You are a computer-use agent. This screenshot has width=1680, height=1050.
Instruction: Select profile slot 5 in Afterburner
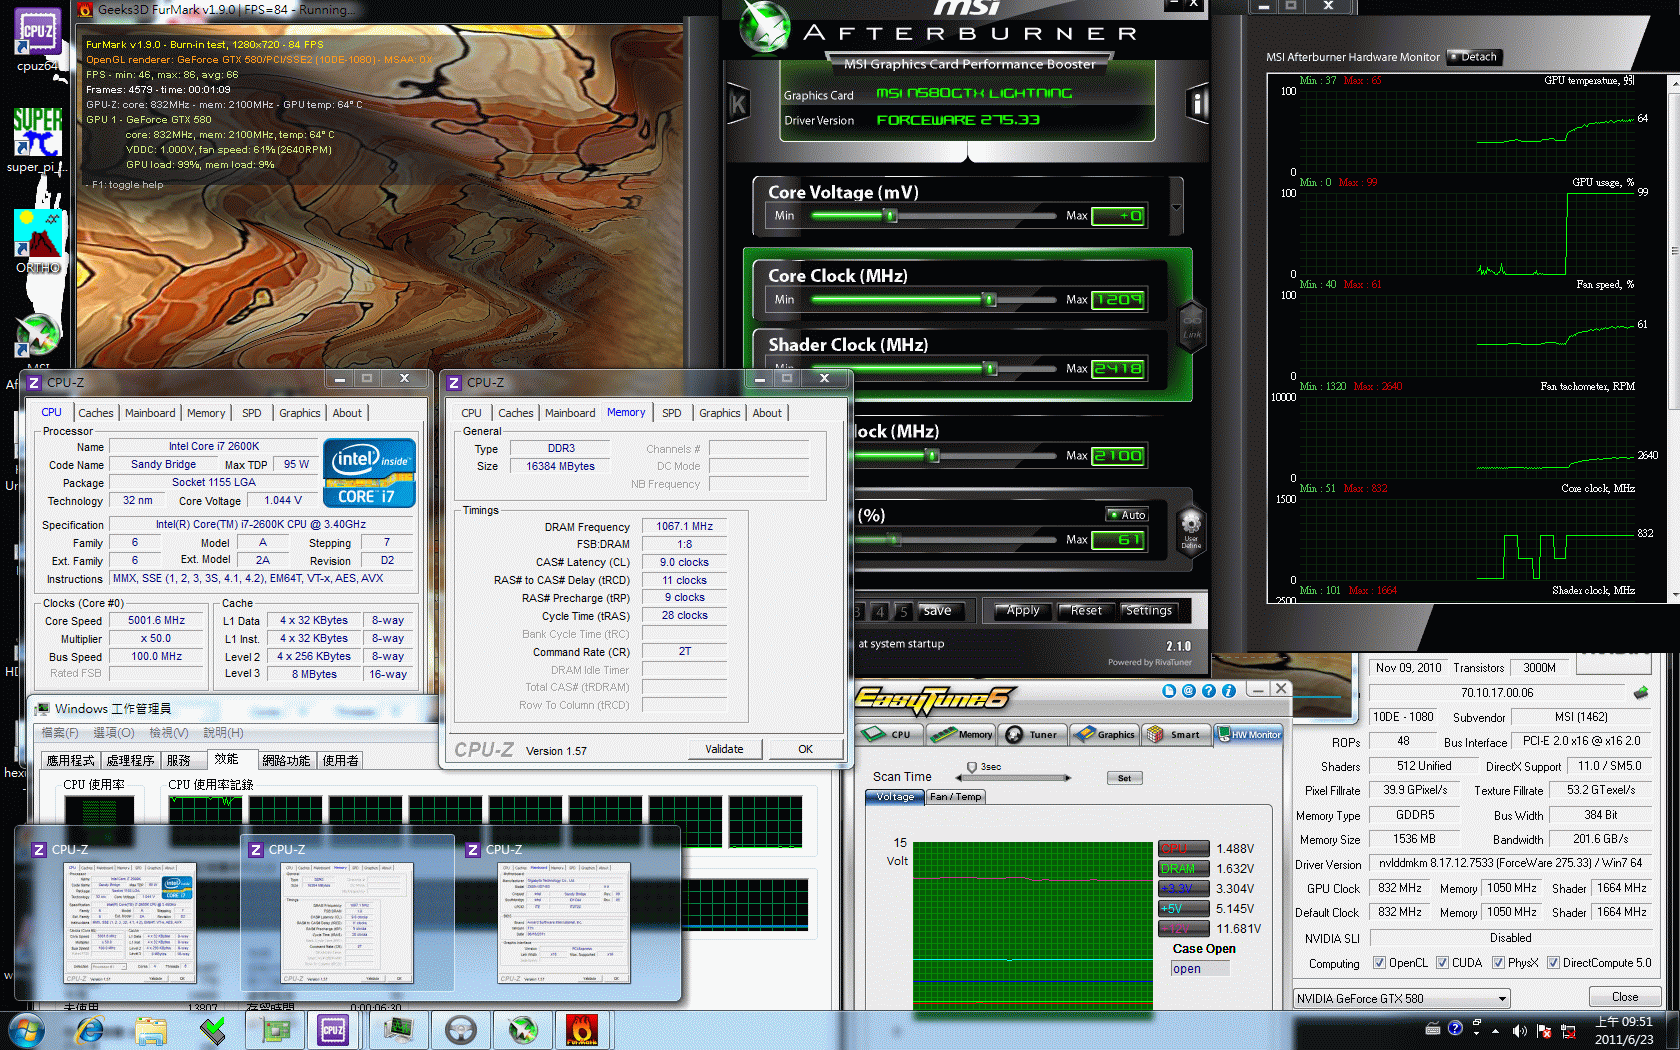point(902,611)
